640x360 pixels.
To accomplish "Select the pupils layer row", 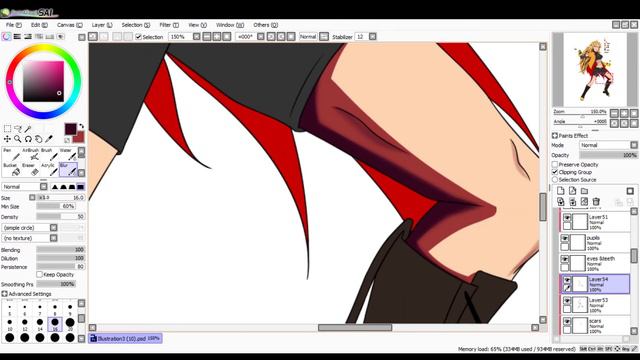I will coord(595,242).
